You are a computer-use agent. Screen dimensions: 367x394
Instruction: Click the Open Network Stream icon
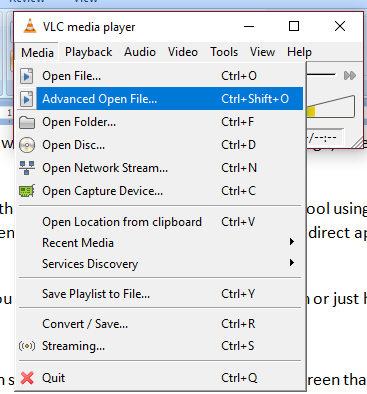(x=27, y=168)
